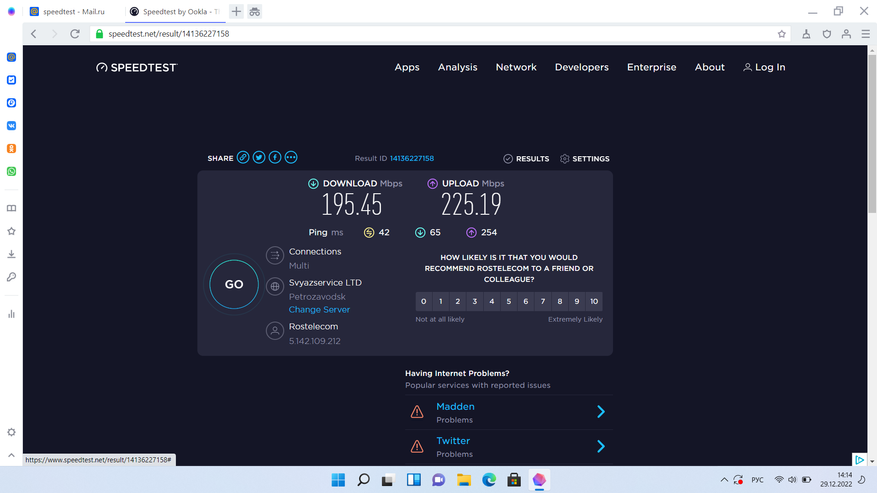The image size is (877, 493).
Task: Open incognito mode icon next to tabs
Action: 254,11
